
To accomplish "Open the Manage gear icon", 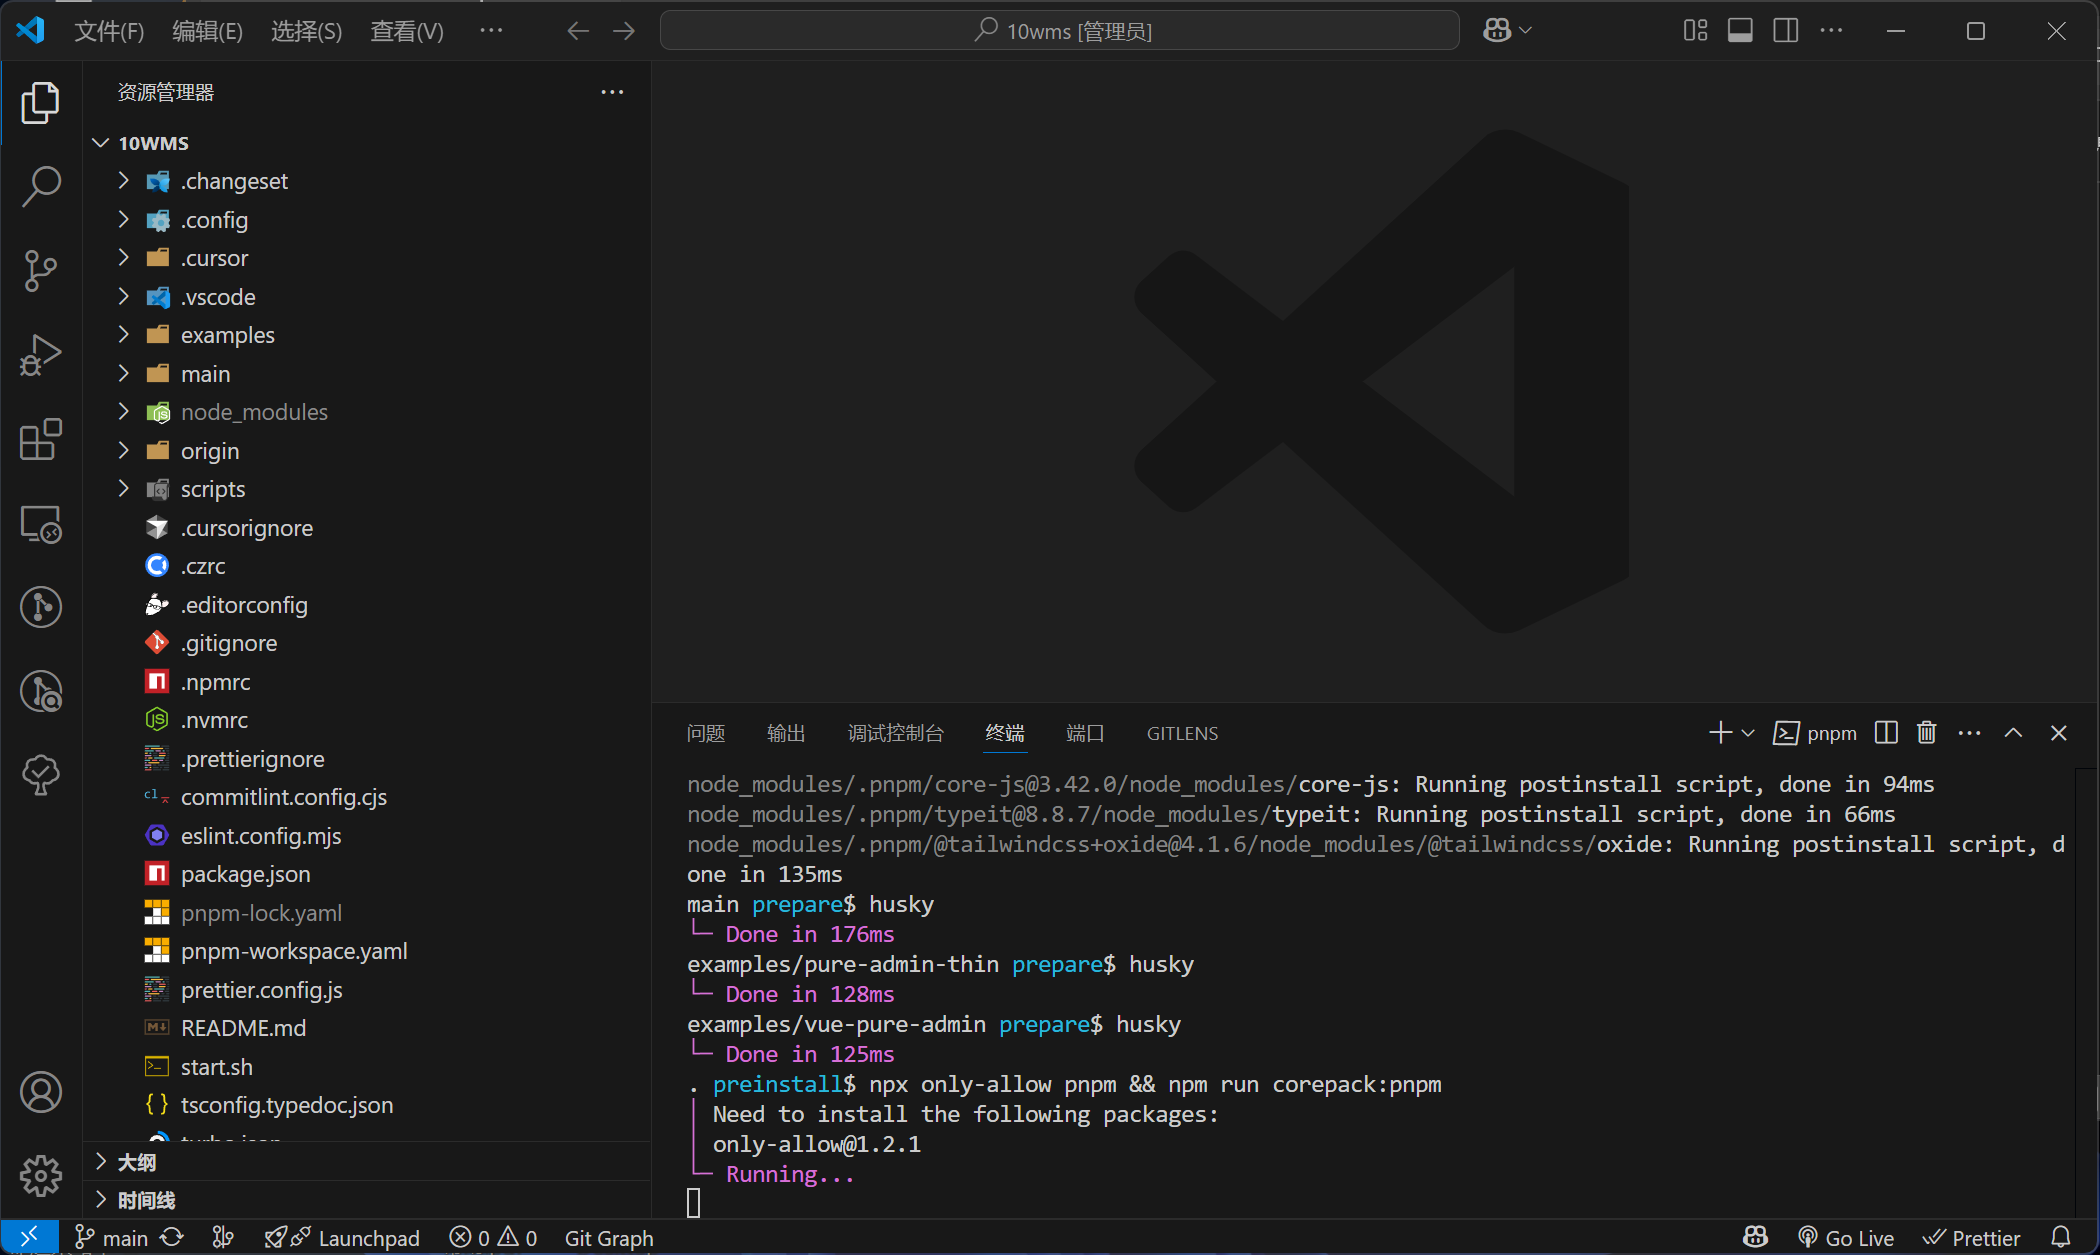I will [41, 1176].
